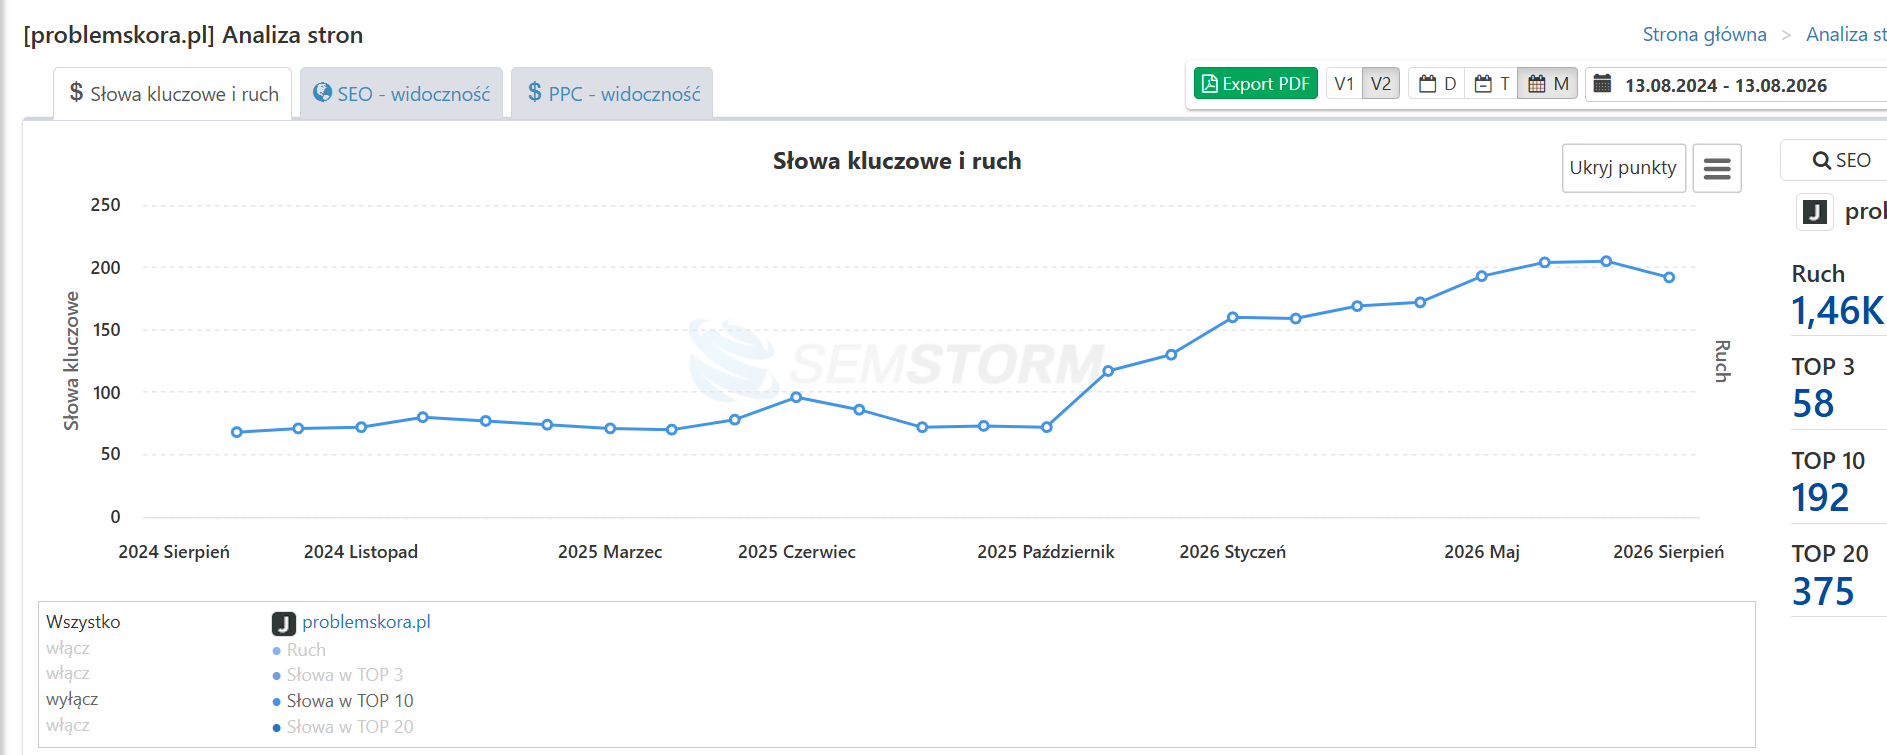Click the calendar icon beside the date range
The width and height of the screenshot is (1887, 755).
click(x=1602, y=84)
